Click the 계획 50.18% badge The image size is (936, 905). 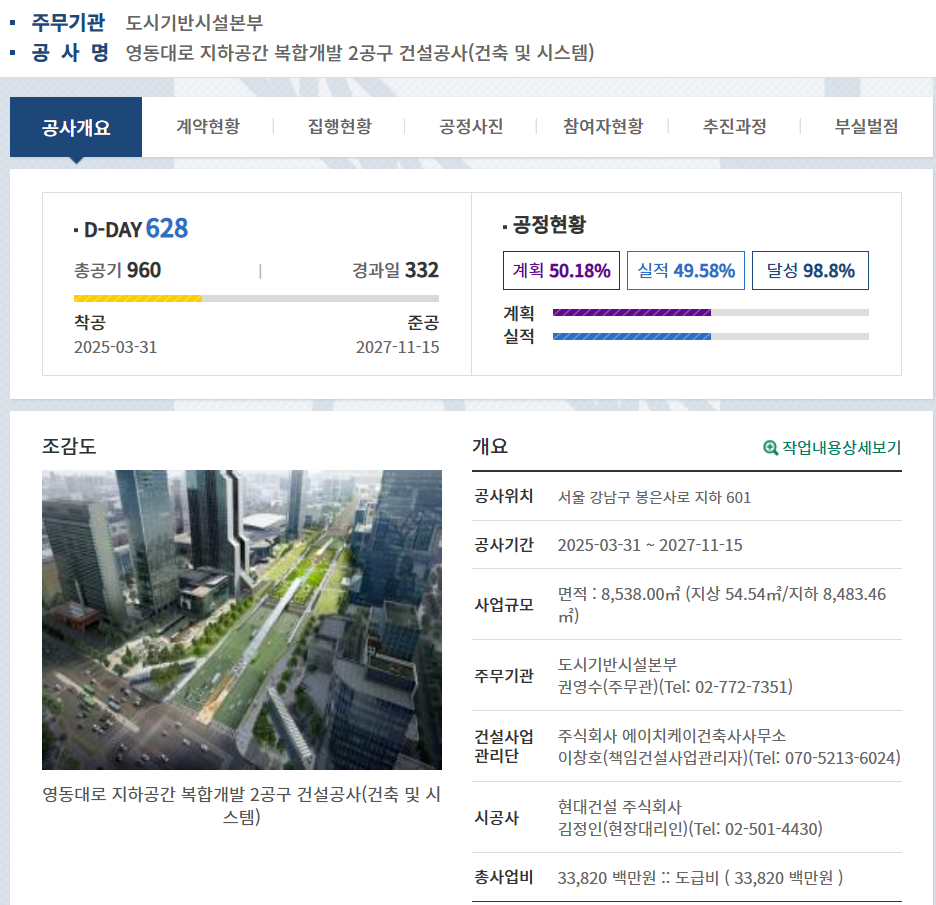[x=561, y=270]
